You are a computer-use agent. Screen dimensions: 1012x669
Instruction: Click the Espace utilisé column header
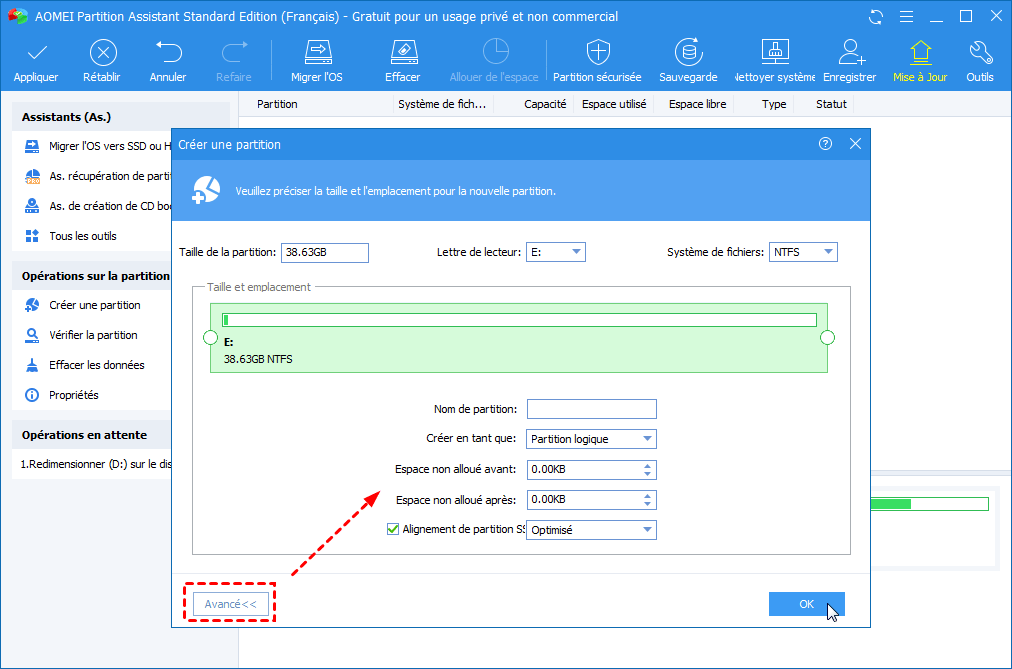pos(614,104)
